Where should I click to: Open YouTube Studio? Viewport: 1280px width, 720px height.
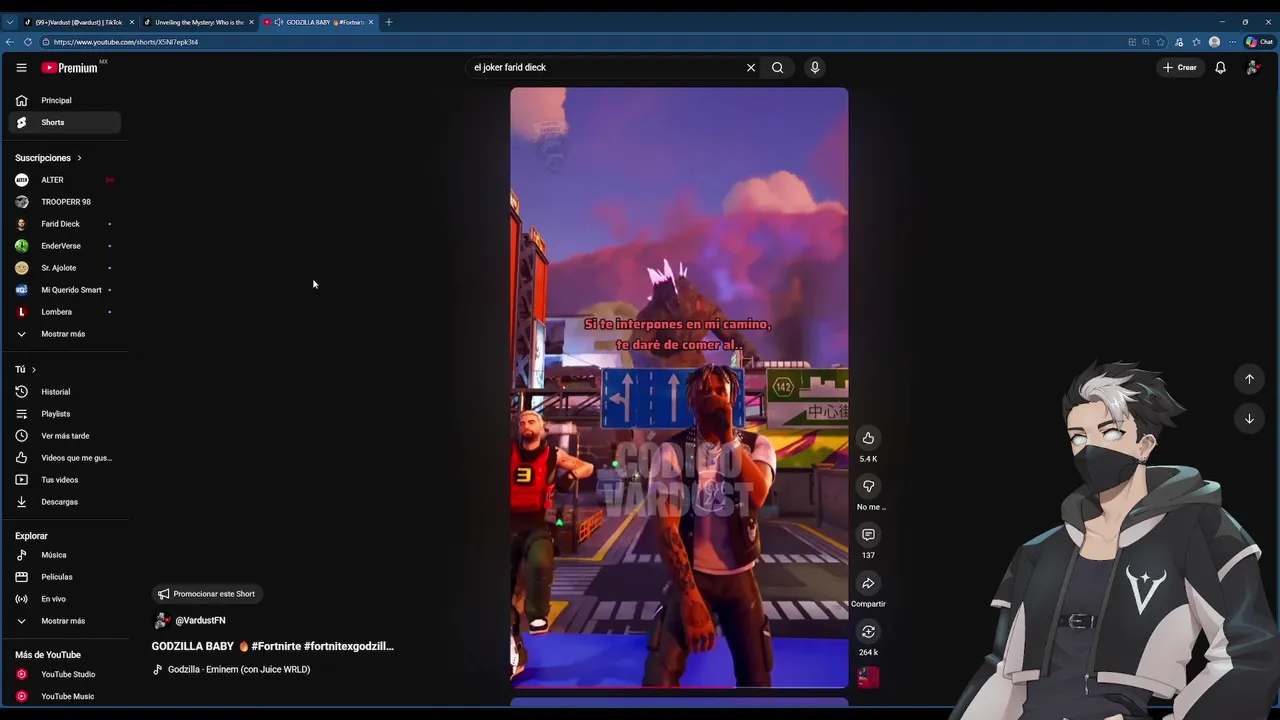coord(65,674)
